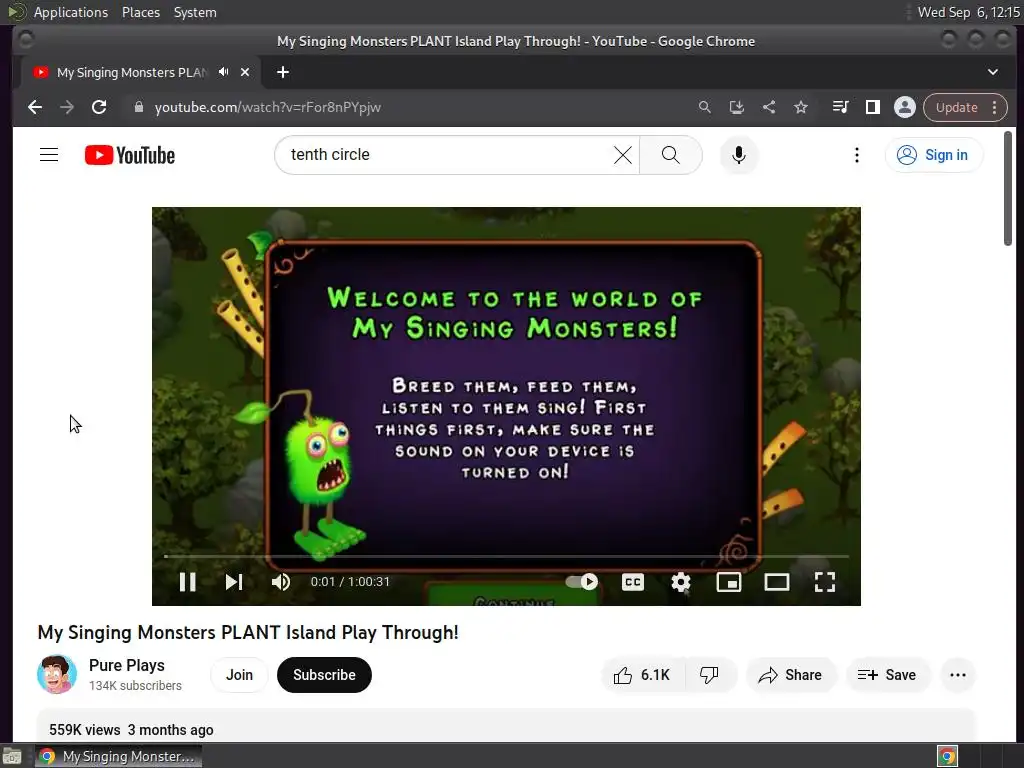Open Pure Plays channel avatar
1024x768 pixels.
57,675
